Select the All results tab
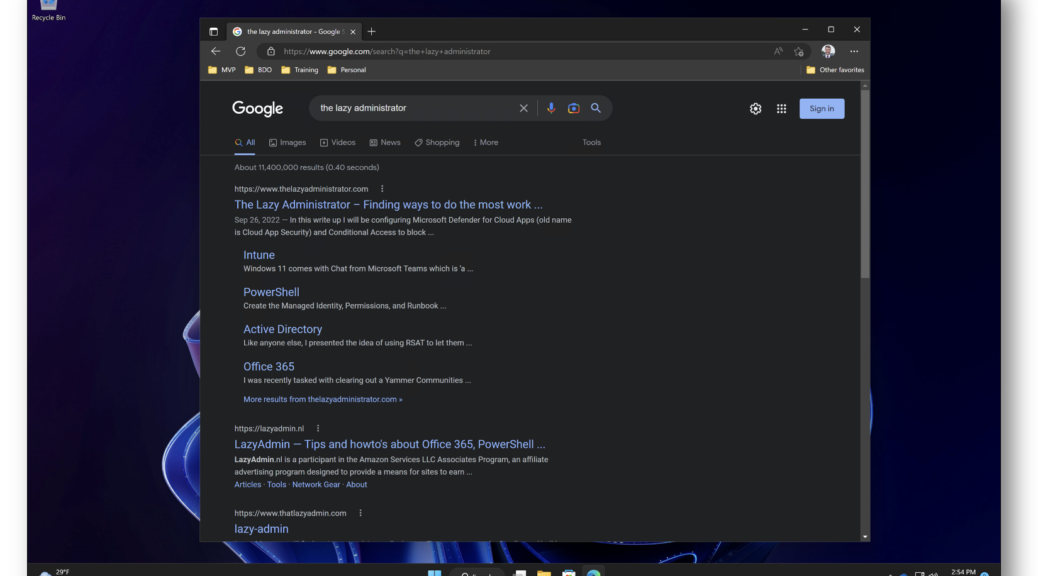Viewport: 1038px width, 576px height. click(x=245, y=142)
